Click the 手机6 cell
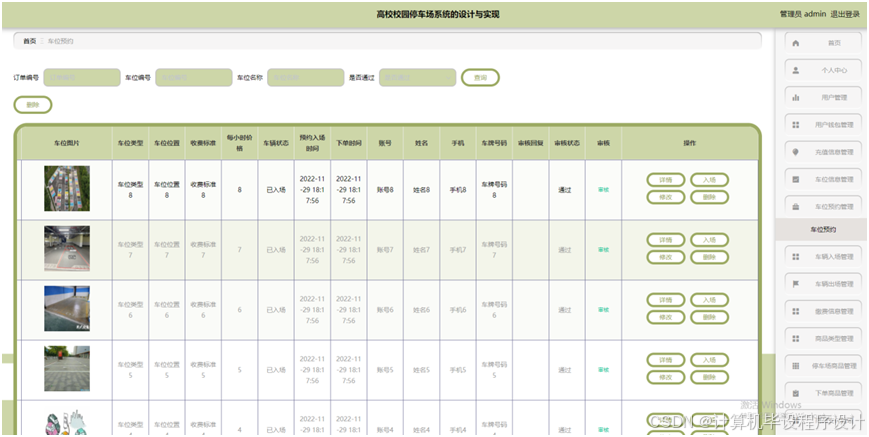The image size is (869, 437). (x=458, y=310)
